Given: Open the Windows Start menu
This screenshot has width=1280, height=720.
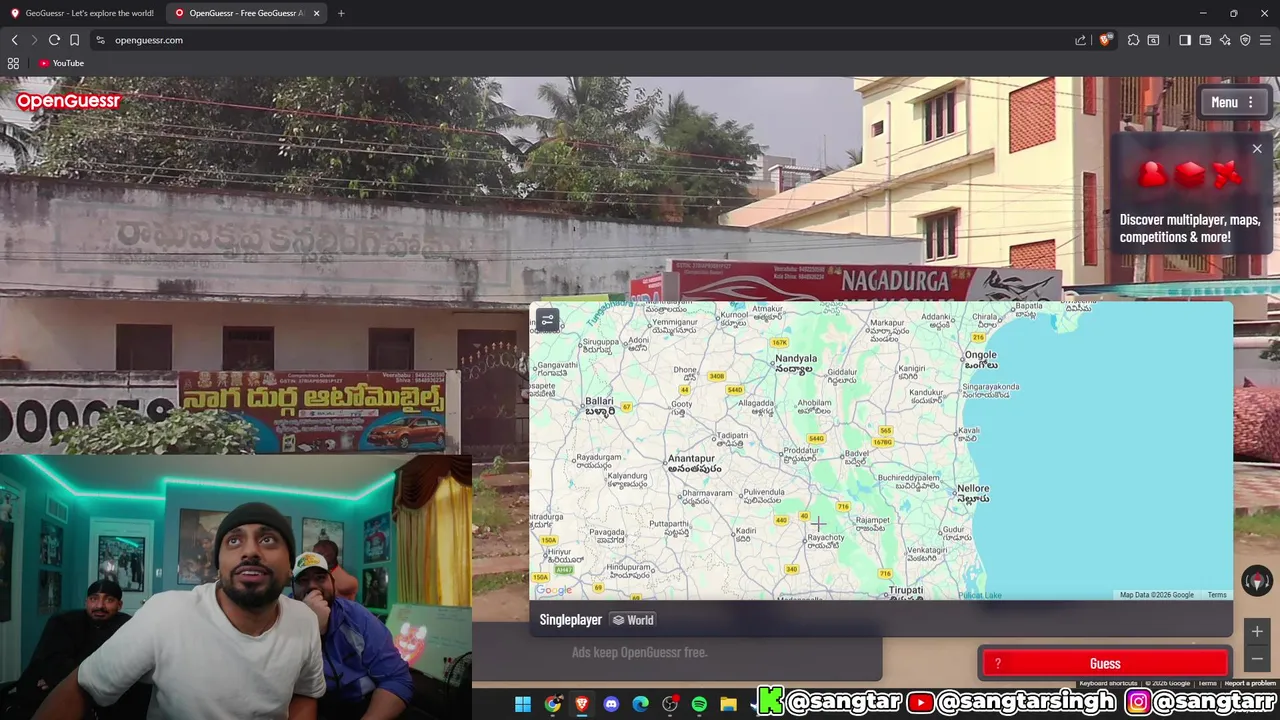Looking at the screenshot, I should coord(523,704).
